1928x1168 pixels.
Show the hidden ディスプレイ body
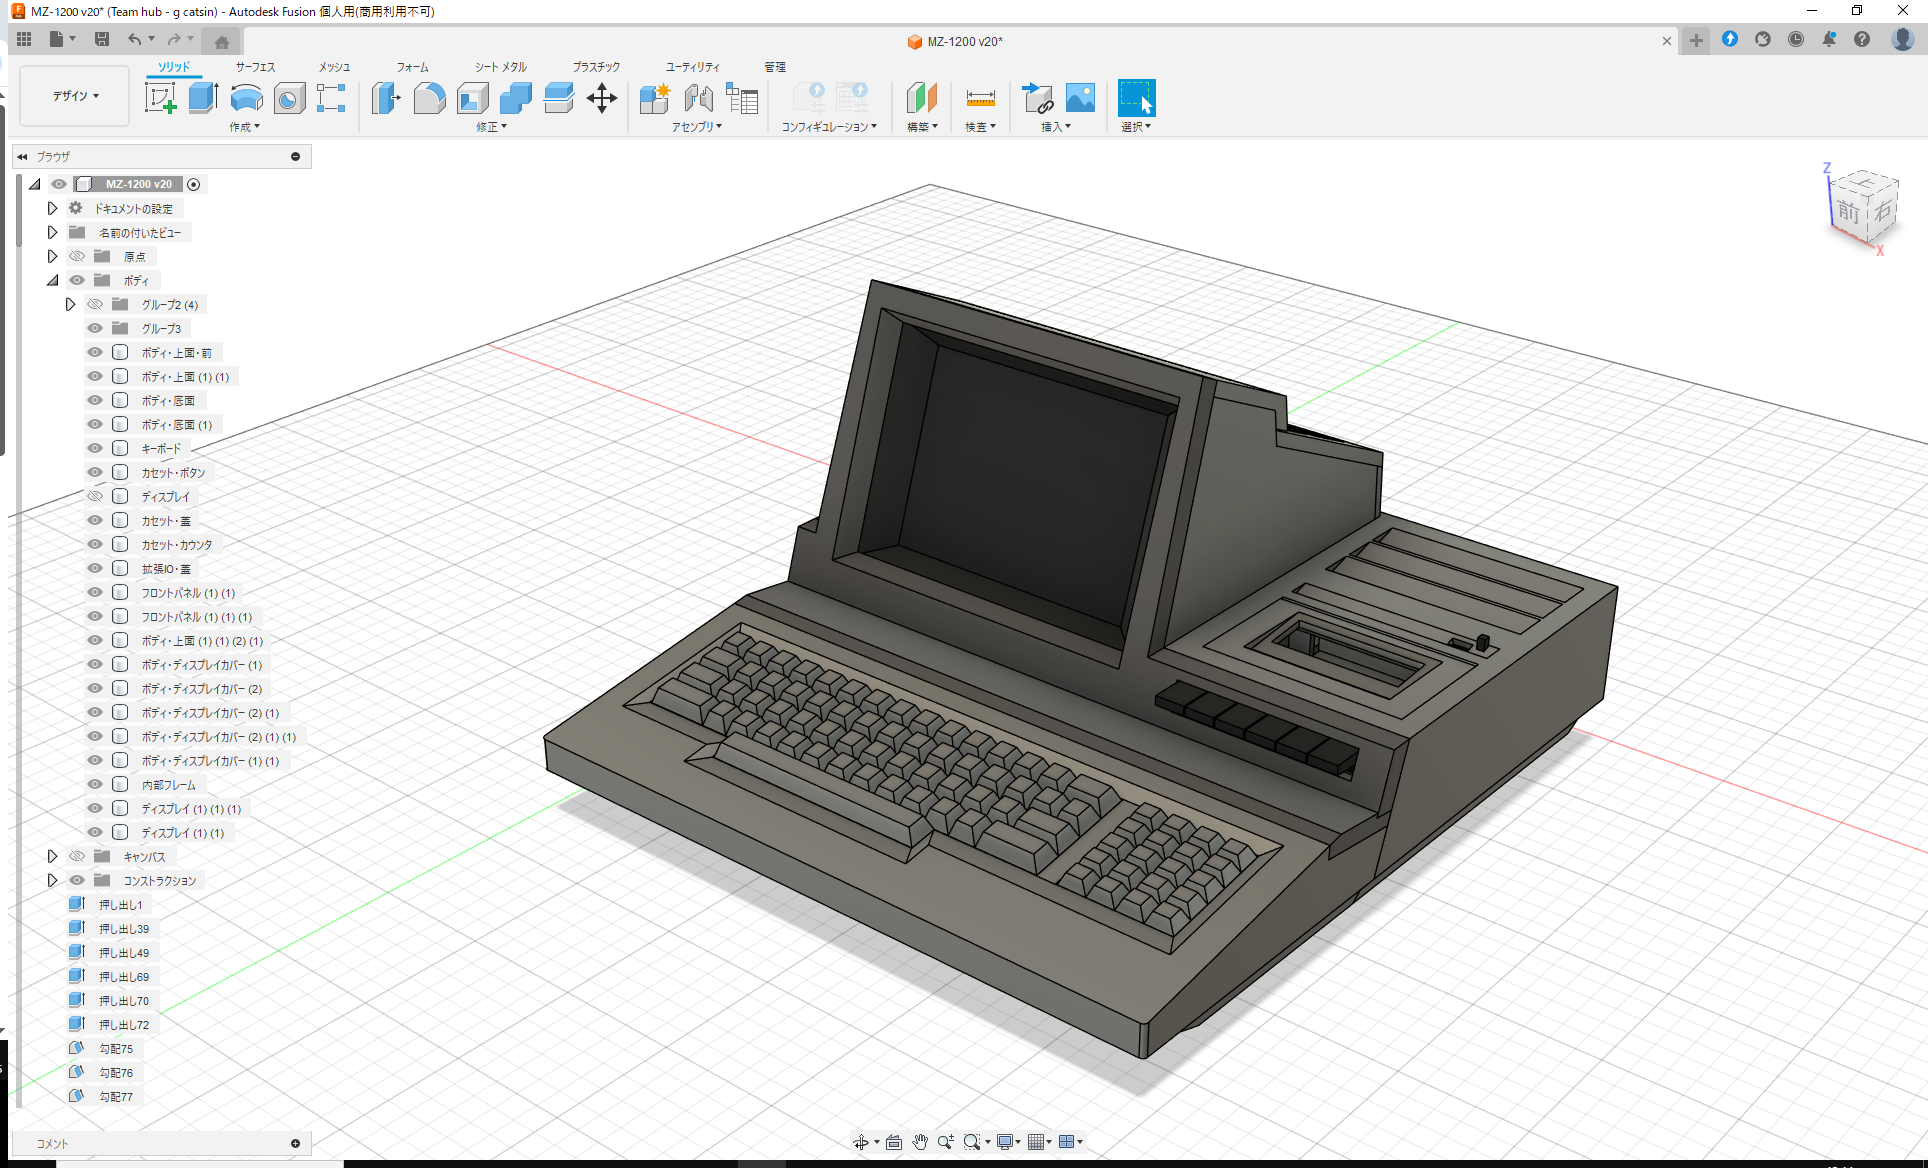94,496
